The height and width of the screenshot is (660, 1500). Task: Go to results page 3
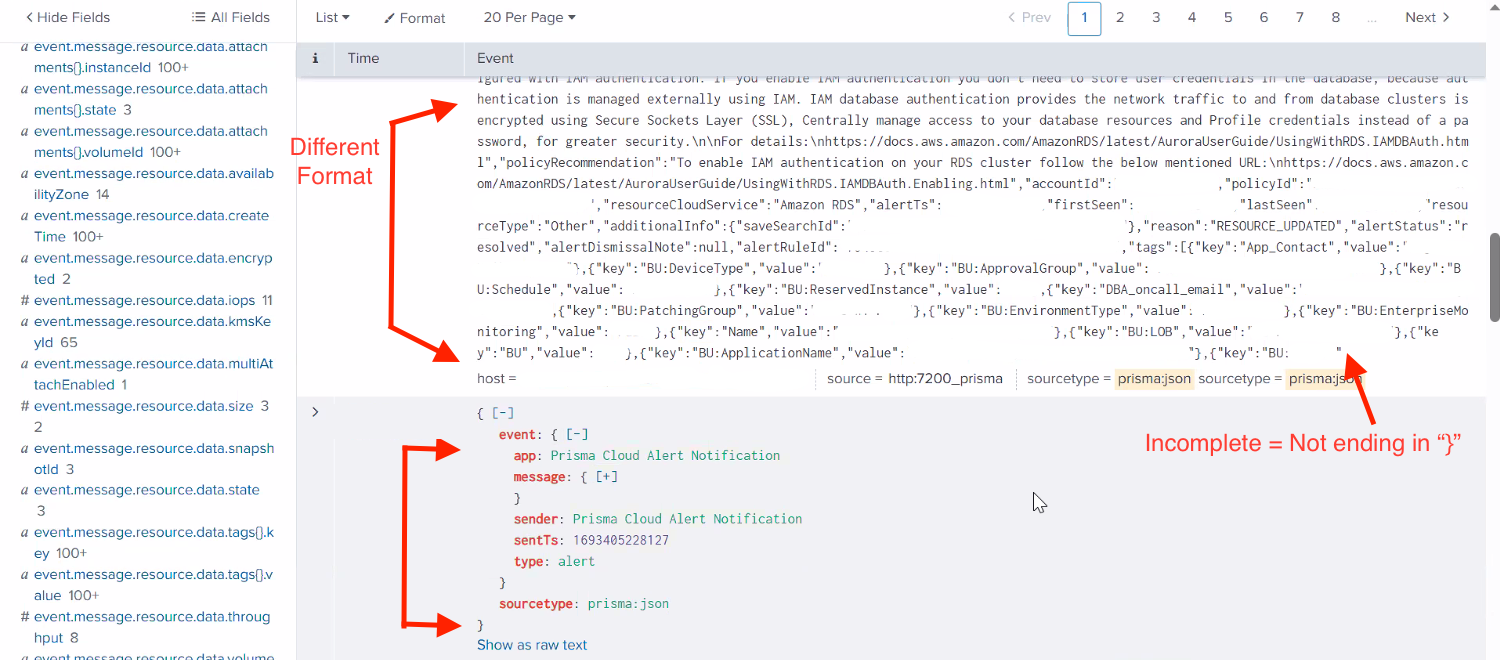[x=1156, y=18]
